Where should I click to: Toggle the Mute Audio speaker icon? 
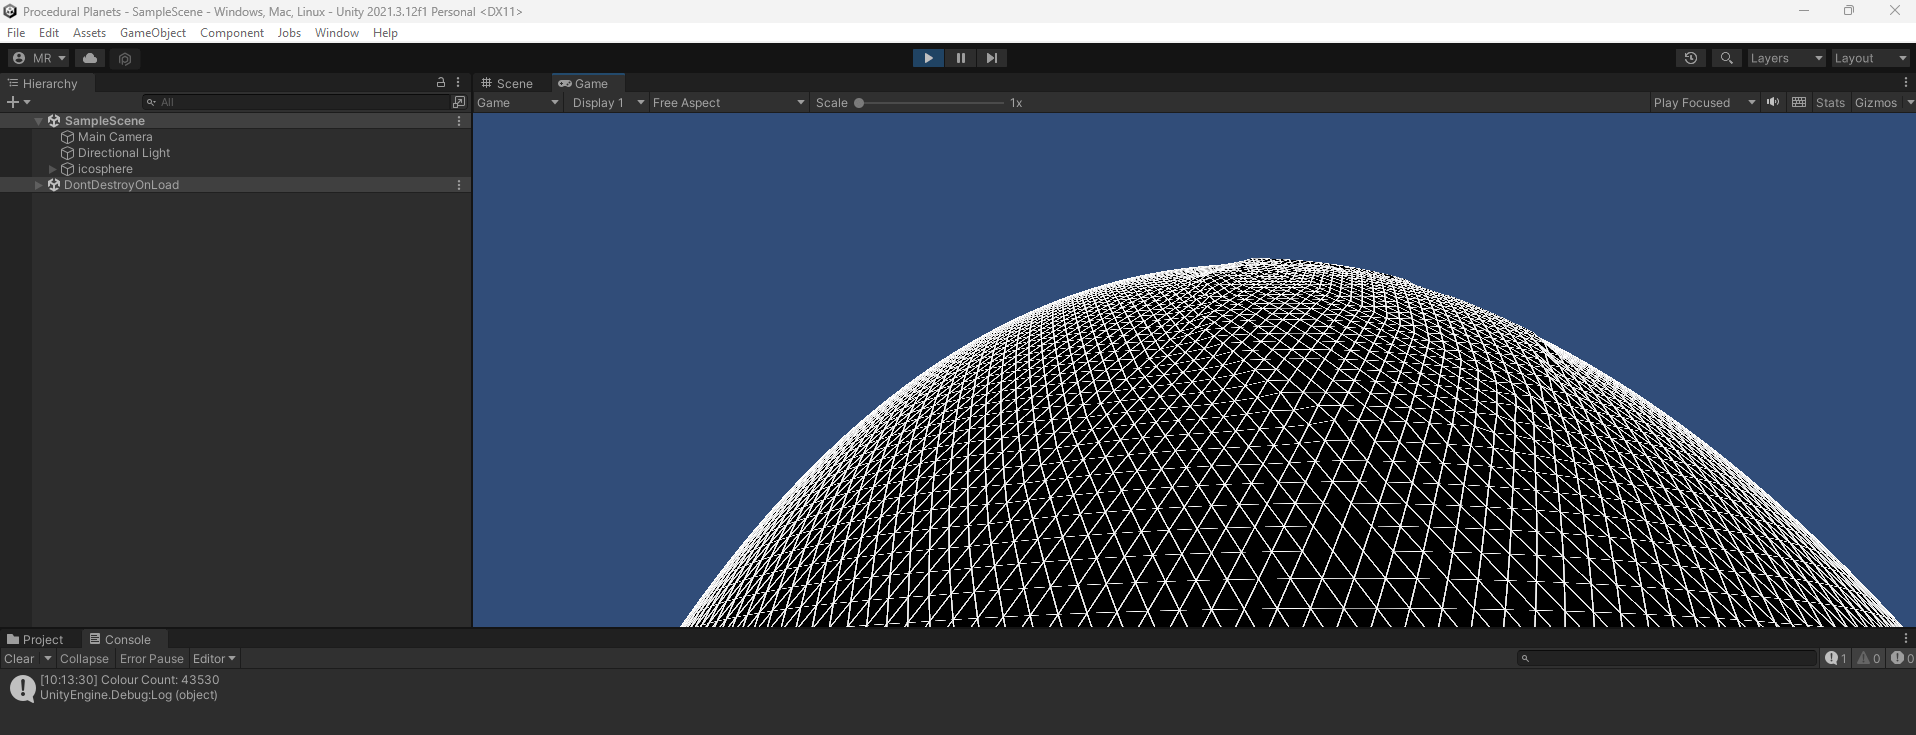[x=1773, y=102]
